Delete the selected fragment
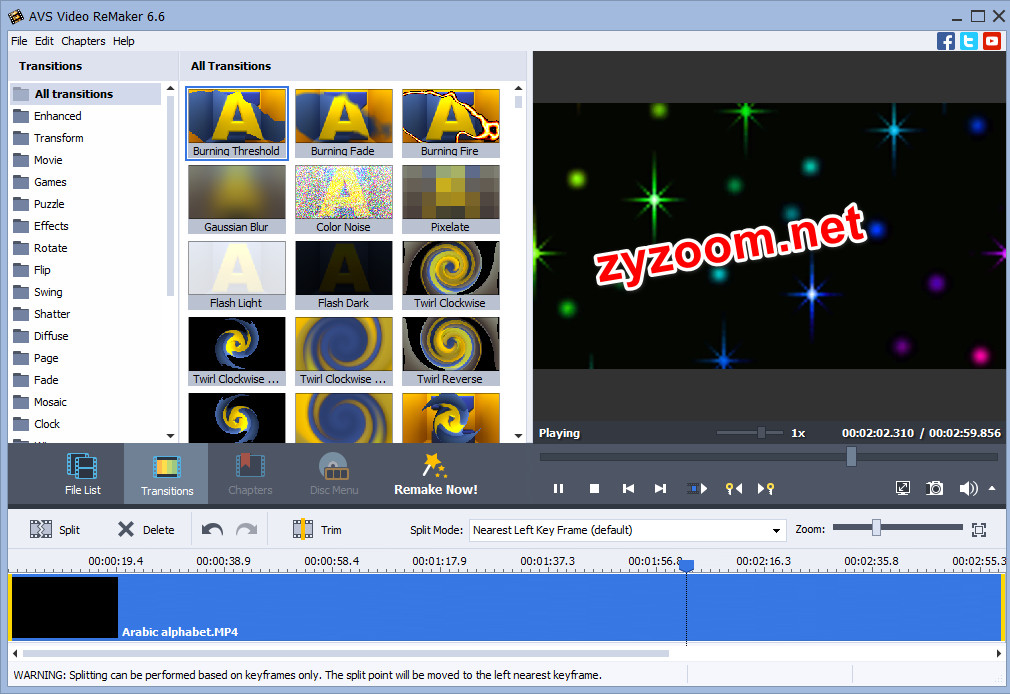 146,530
